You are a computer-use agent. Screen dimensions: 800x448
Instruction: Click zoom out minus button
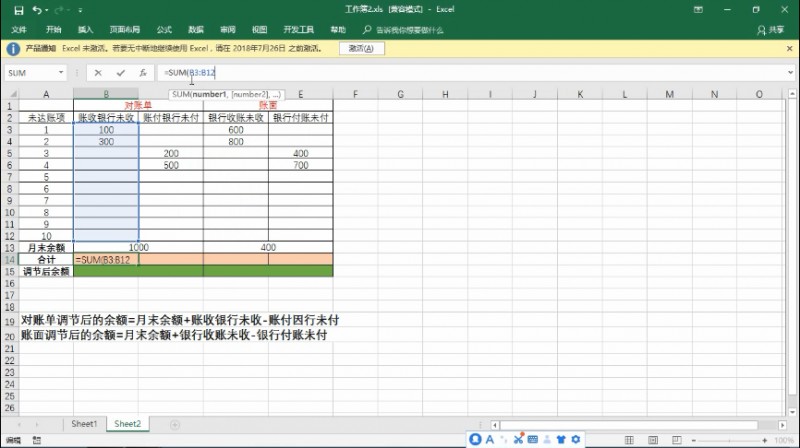[693, 440]
